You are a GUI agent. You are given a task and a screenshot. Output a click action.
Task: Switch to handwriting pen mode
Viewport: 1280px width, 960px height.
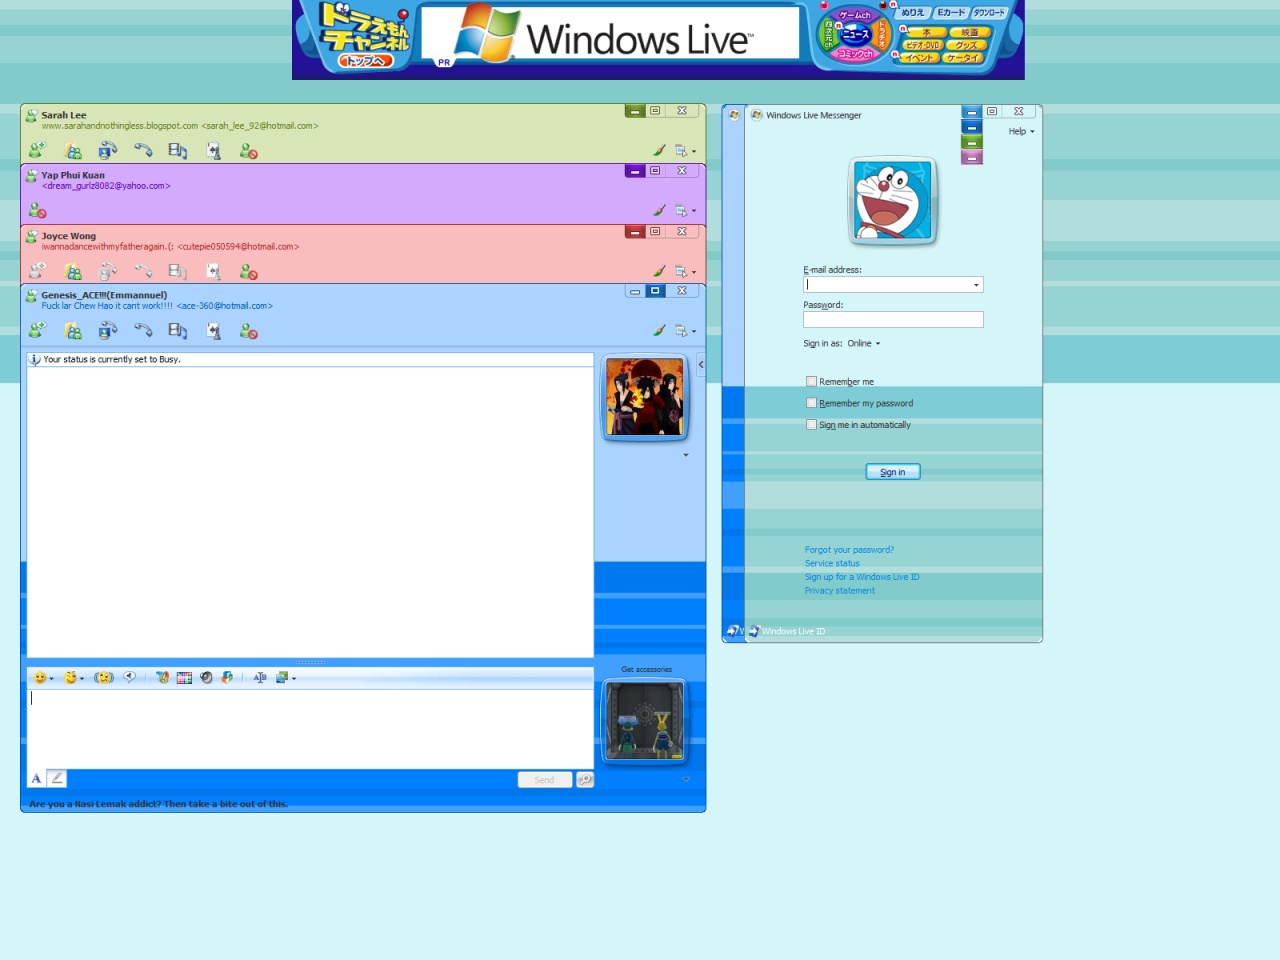pyautogui.click(x=57, y=778)
